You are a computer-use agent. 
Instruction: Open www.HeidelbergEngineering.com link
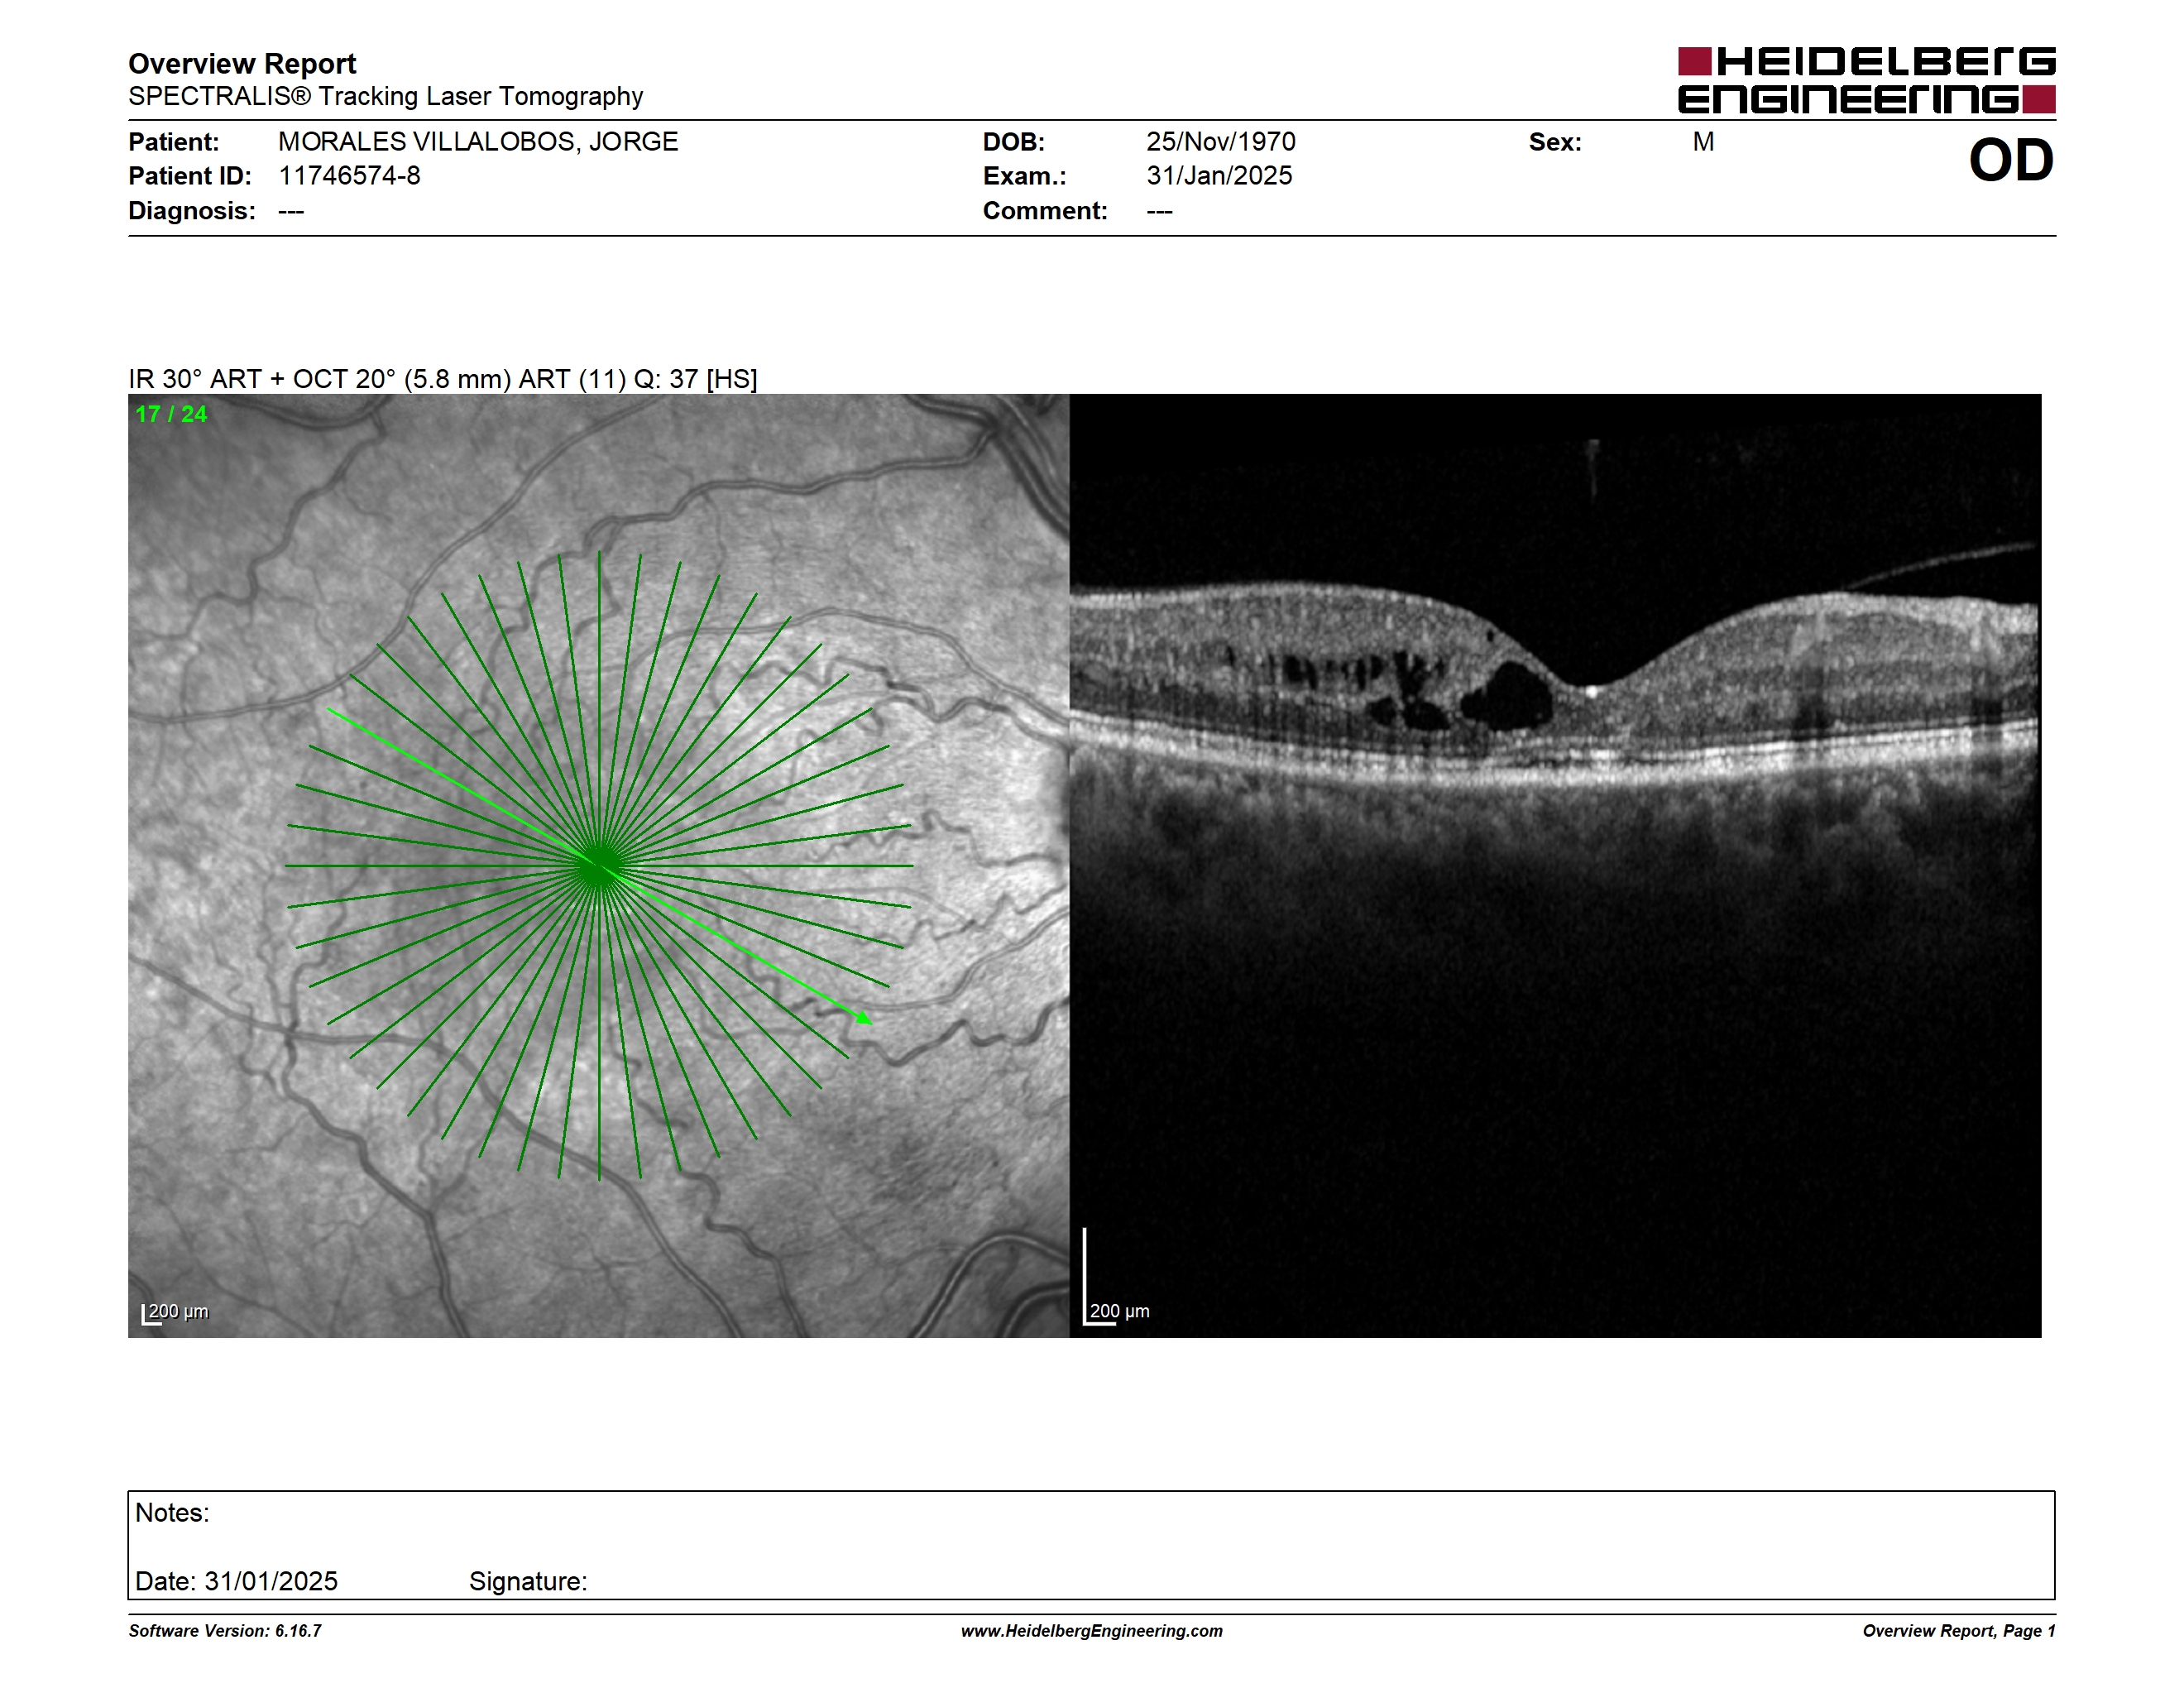tap(1092, 1631)
